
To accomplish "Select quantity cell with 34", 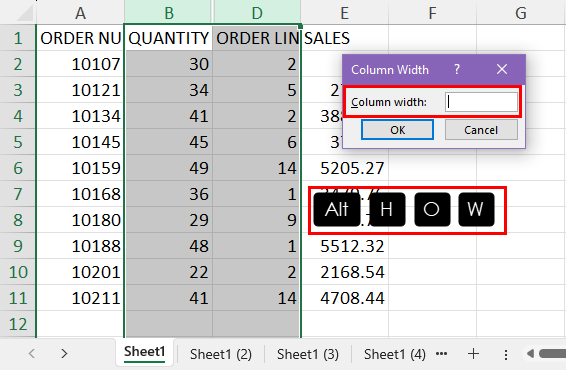I will 169,90.
